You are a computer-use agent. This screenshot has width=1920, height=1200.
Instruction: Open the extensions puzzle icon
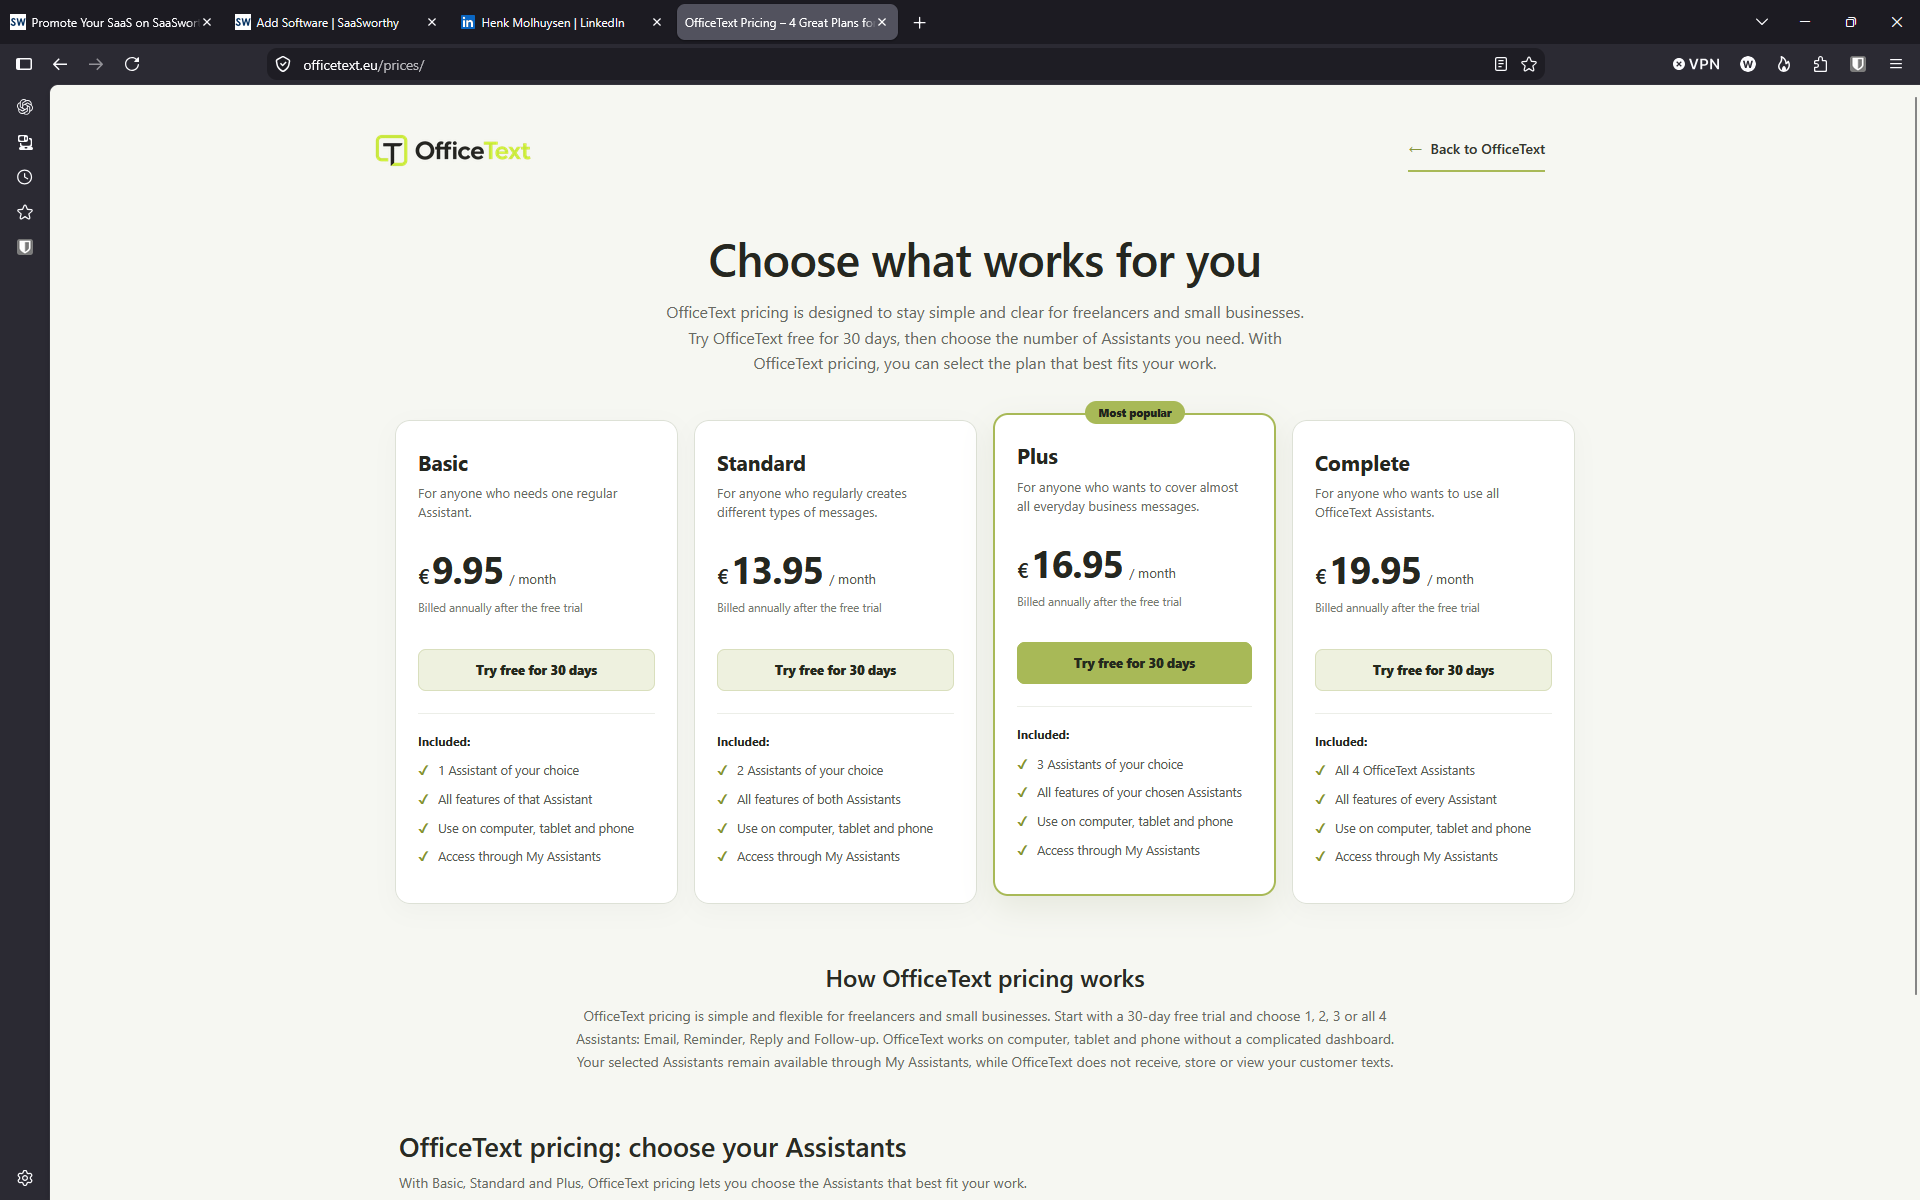click(x=1820, y=64)
